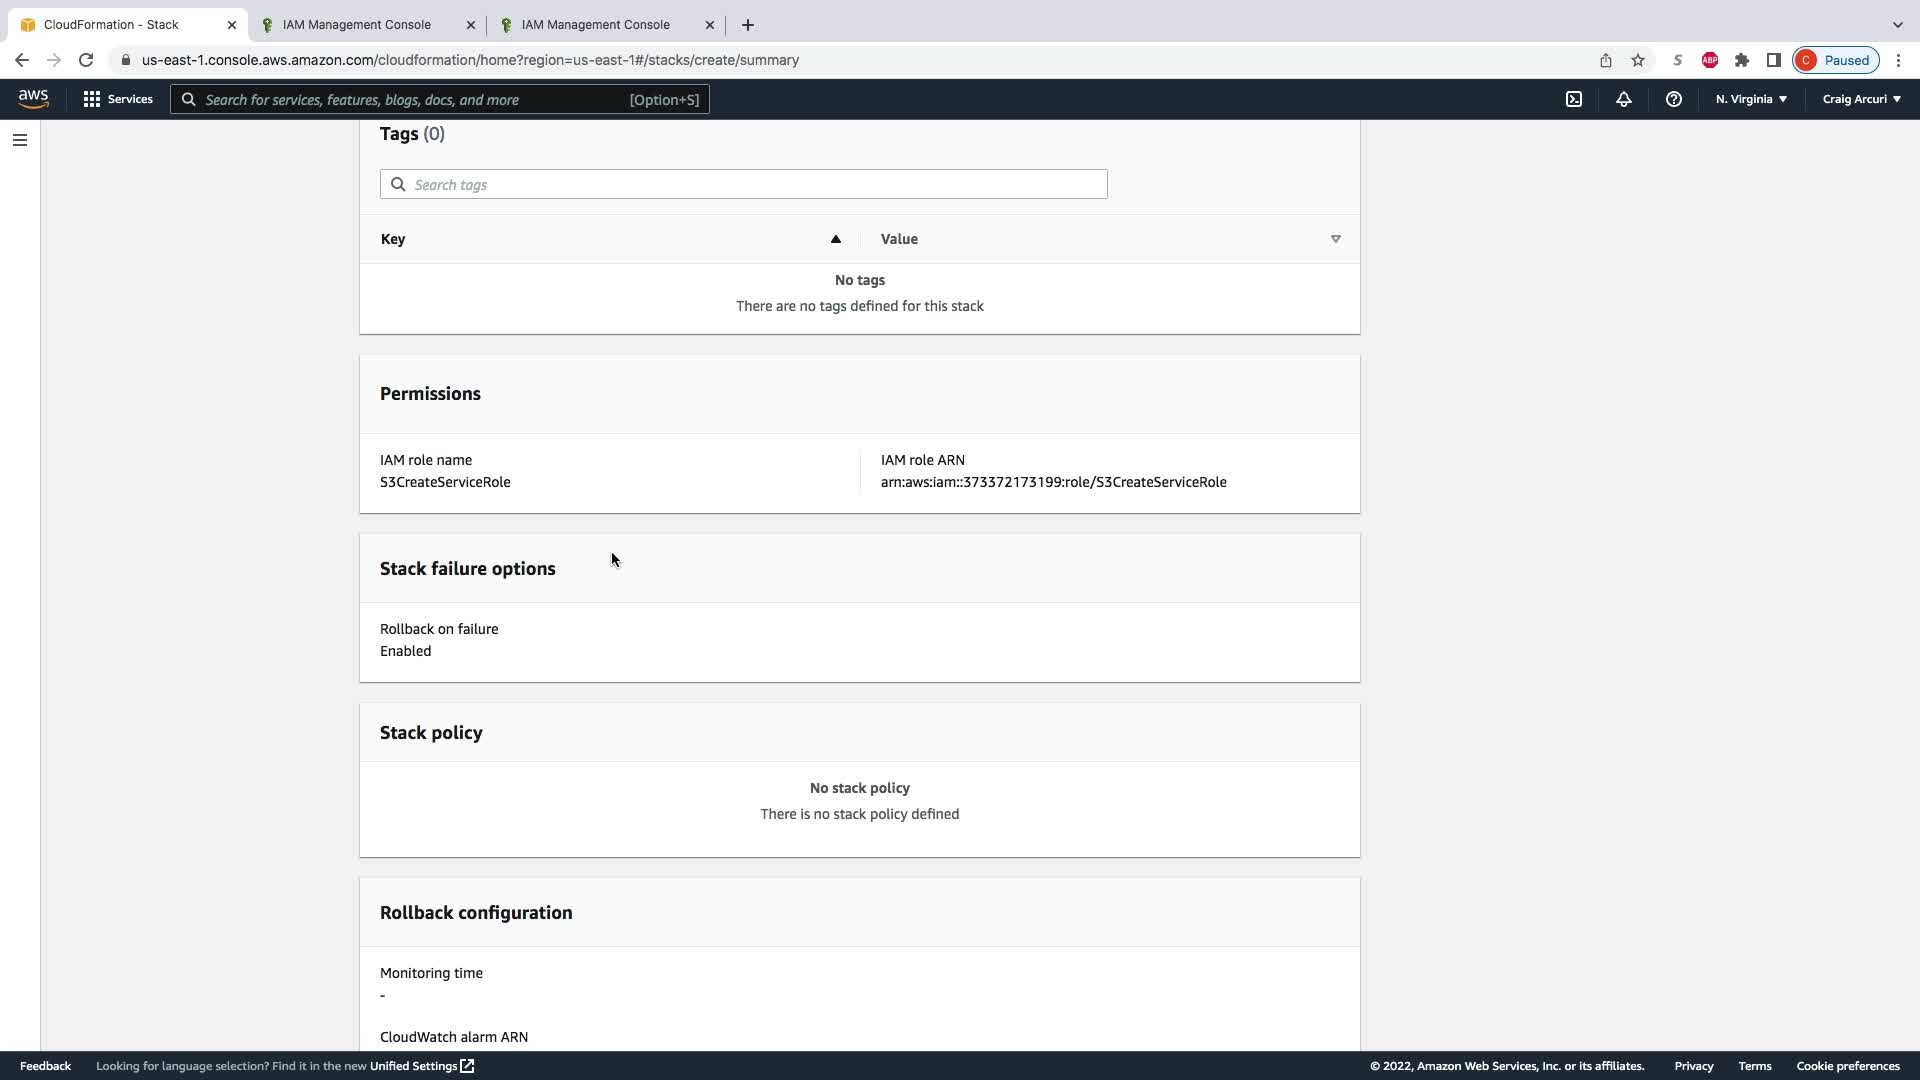Screen dimensions: 1920x1080
Task: Switch to the third IAM Management Console tab
Action: click(596, 25)
